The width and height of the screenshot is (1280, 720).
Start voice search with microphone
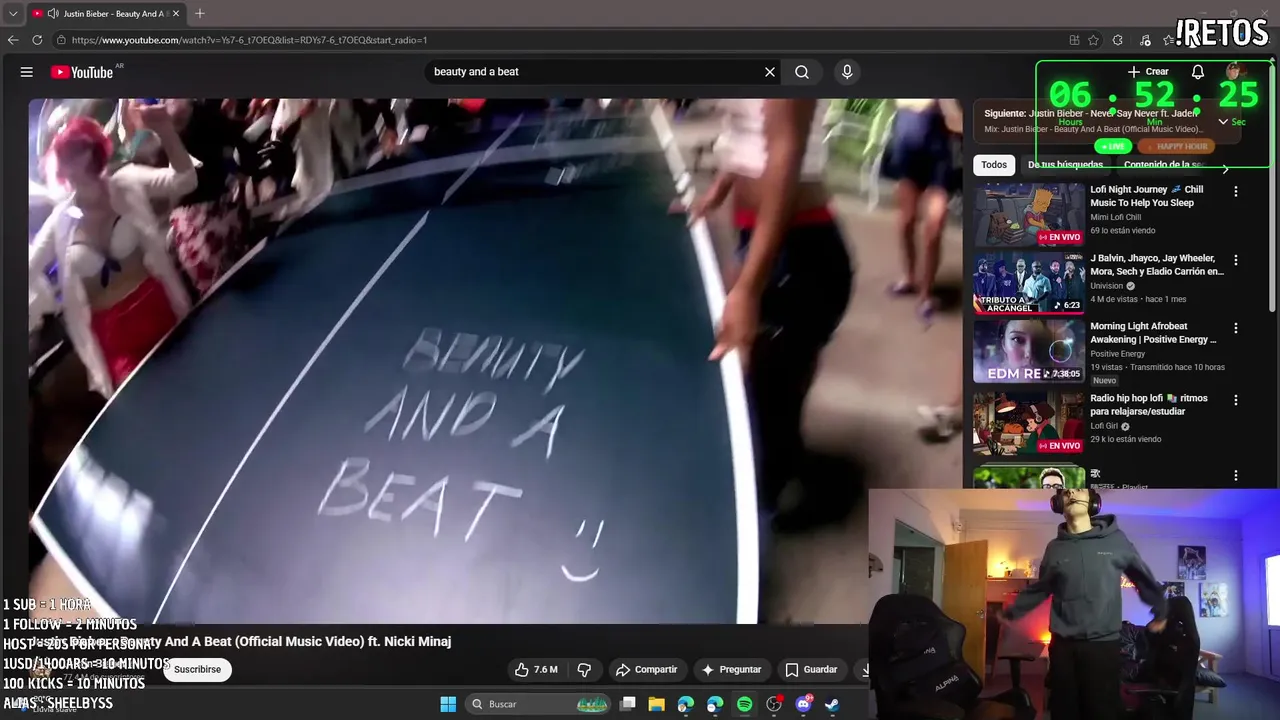(847, 72)
